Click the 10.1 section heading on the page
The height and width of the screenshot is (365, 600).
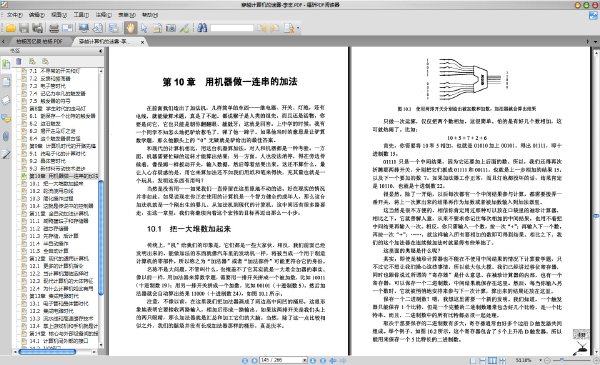coord(189,229)
